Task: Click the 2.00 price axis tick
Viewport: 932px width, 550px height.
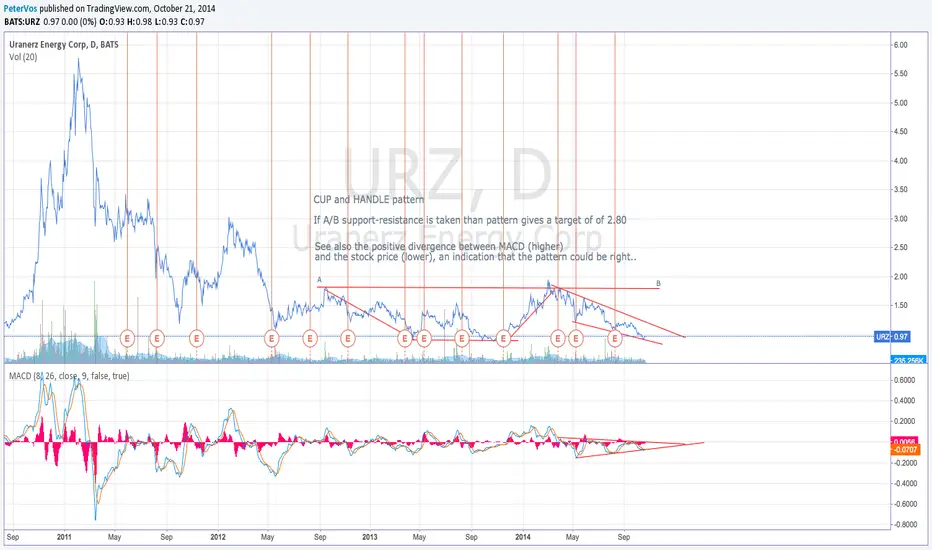Action: tap(900, 276)
